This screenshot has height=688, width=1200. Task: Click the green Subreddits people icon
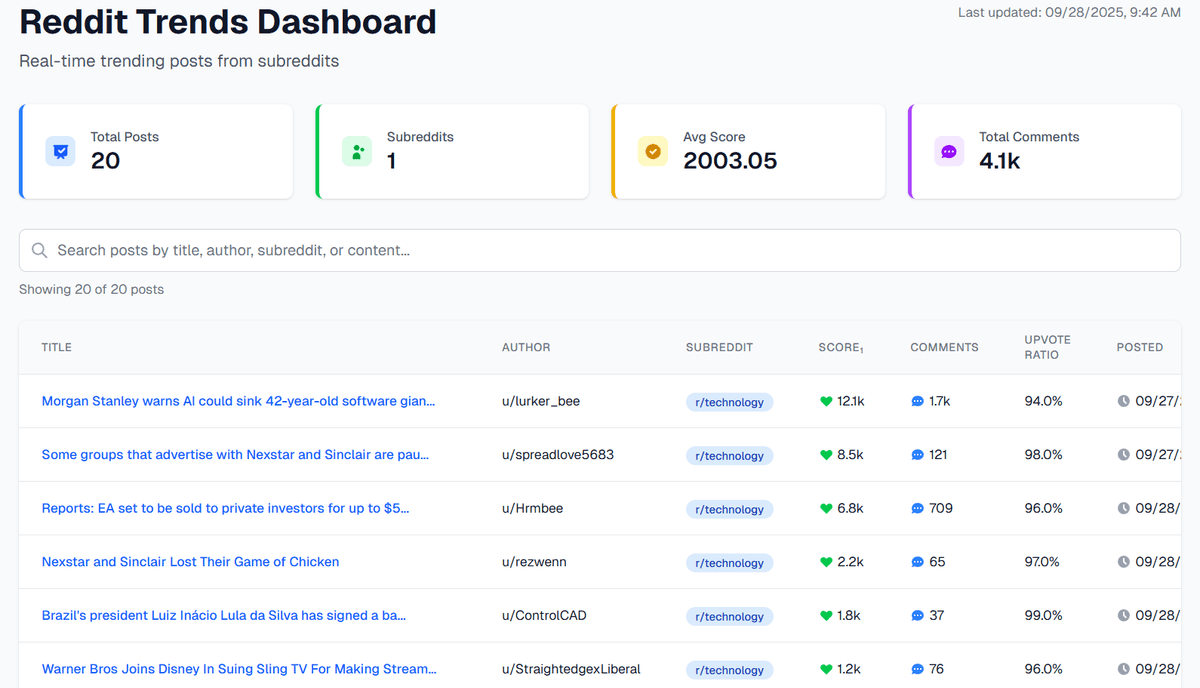click(x=357, y=151)
